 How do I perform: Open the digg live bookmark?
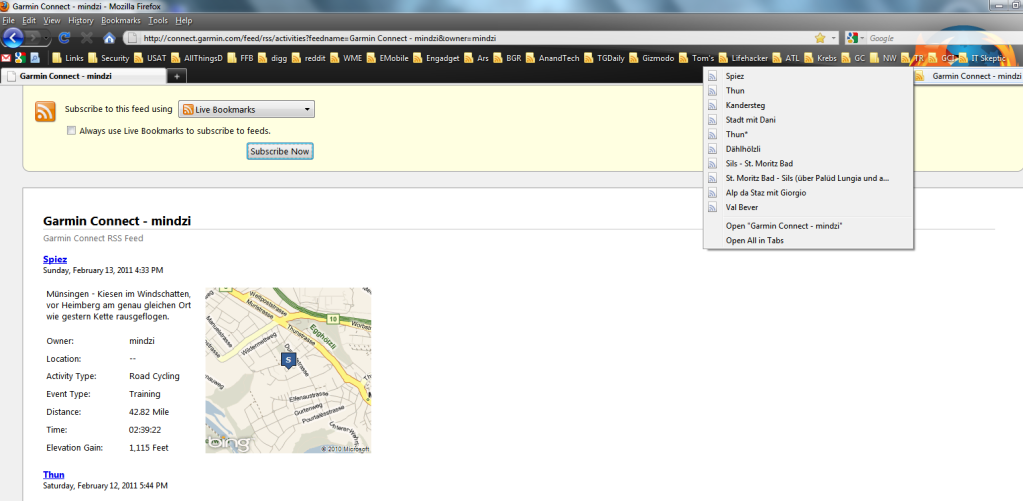[x=273, y=58]
